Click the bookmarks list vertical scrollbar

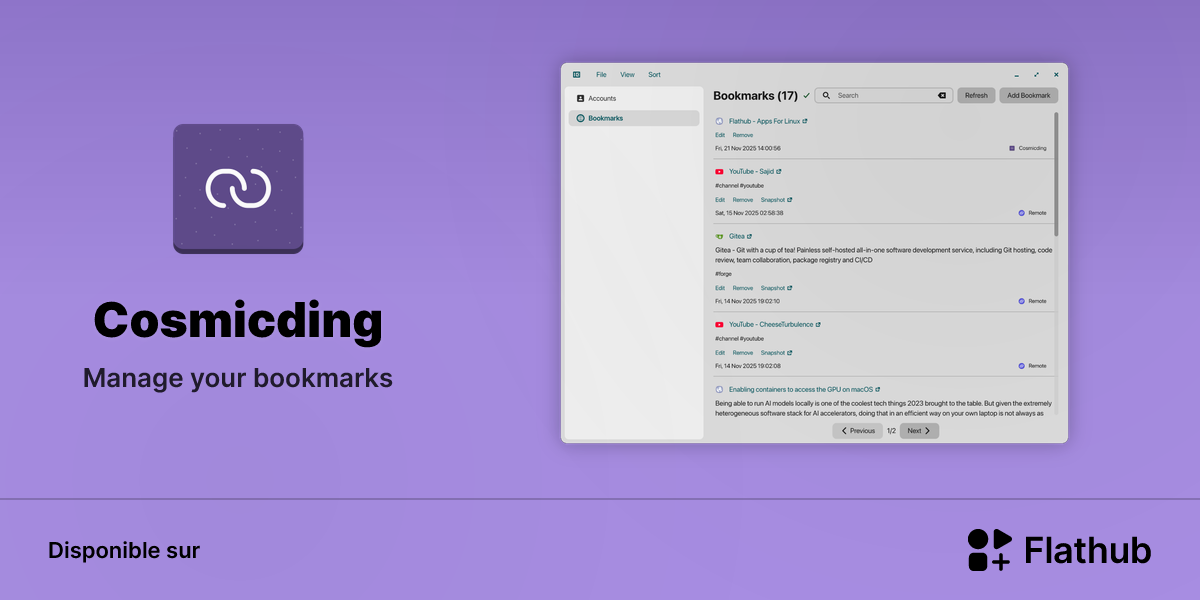[1056, 175]
